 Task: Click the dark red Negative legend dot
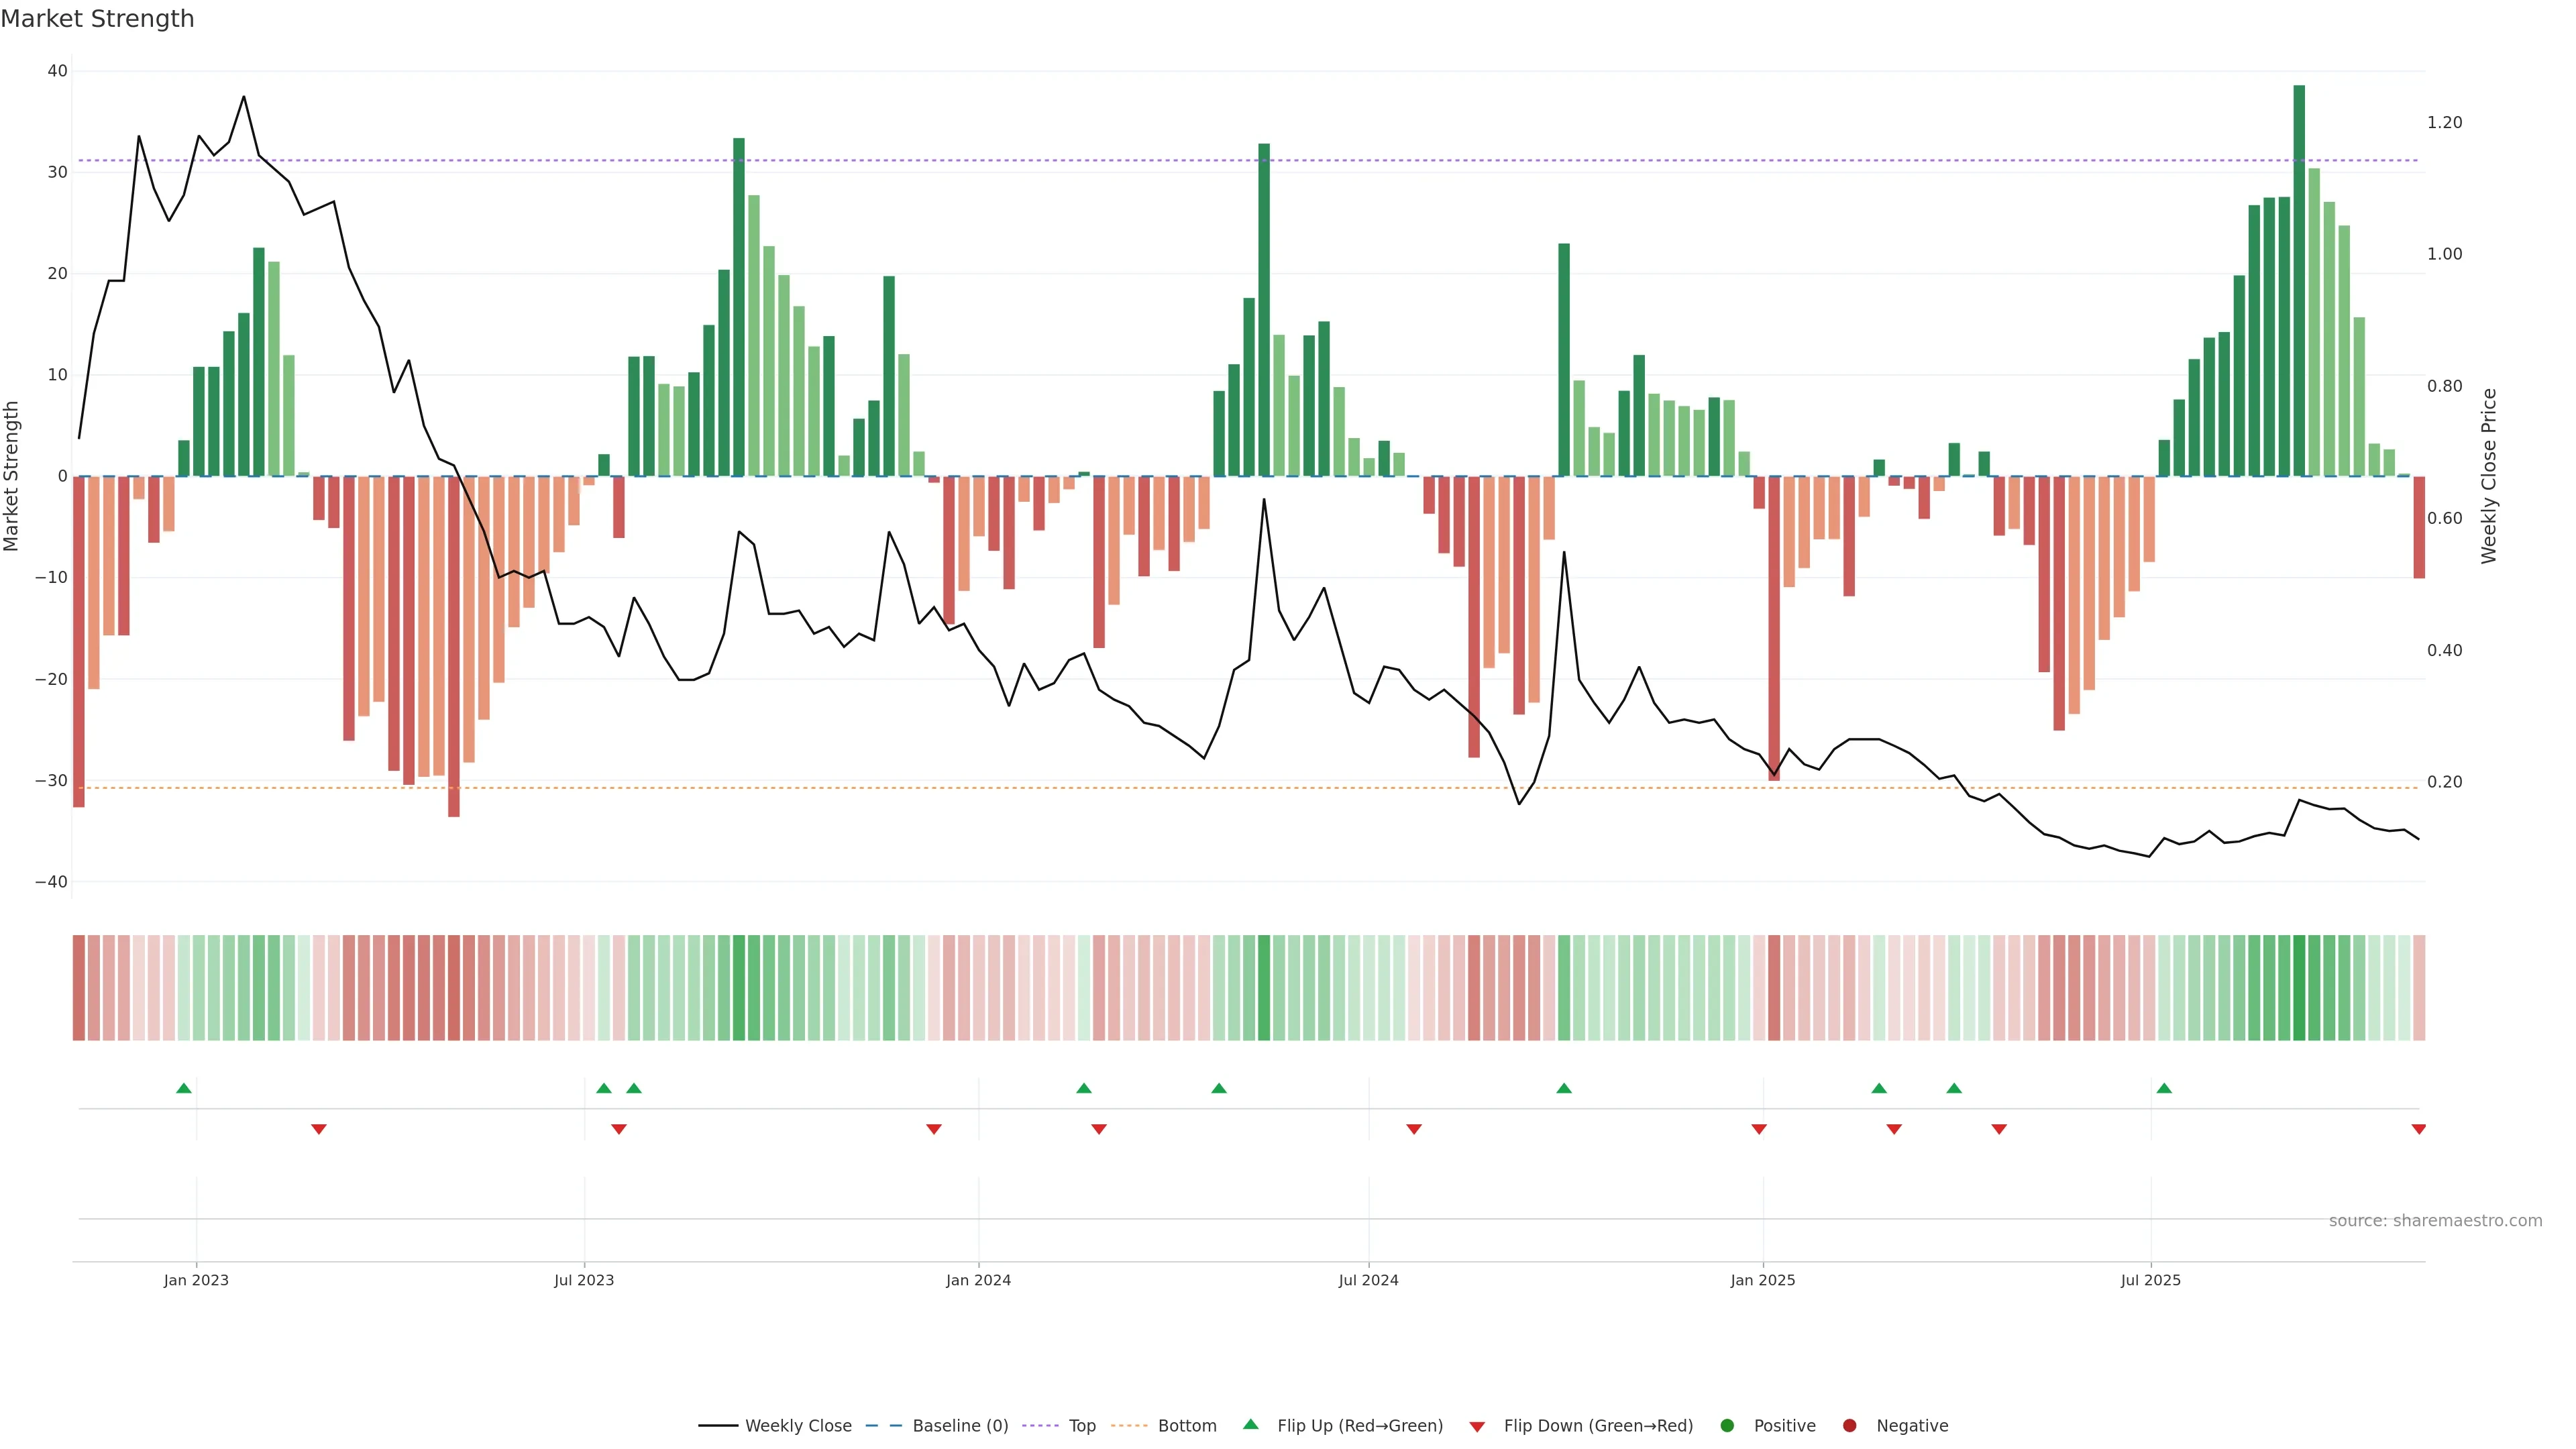coord(1849,1426)
